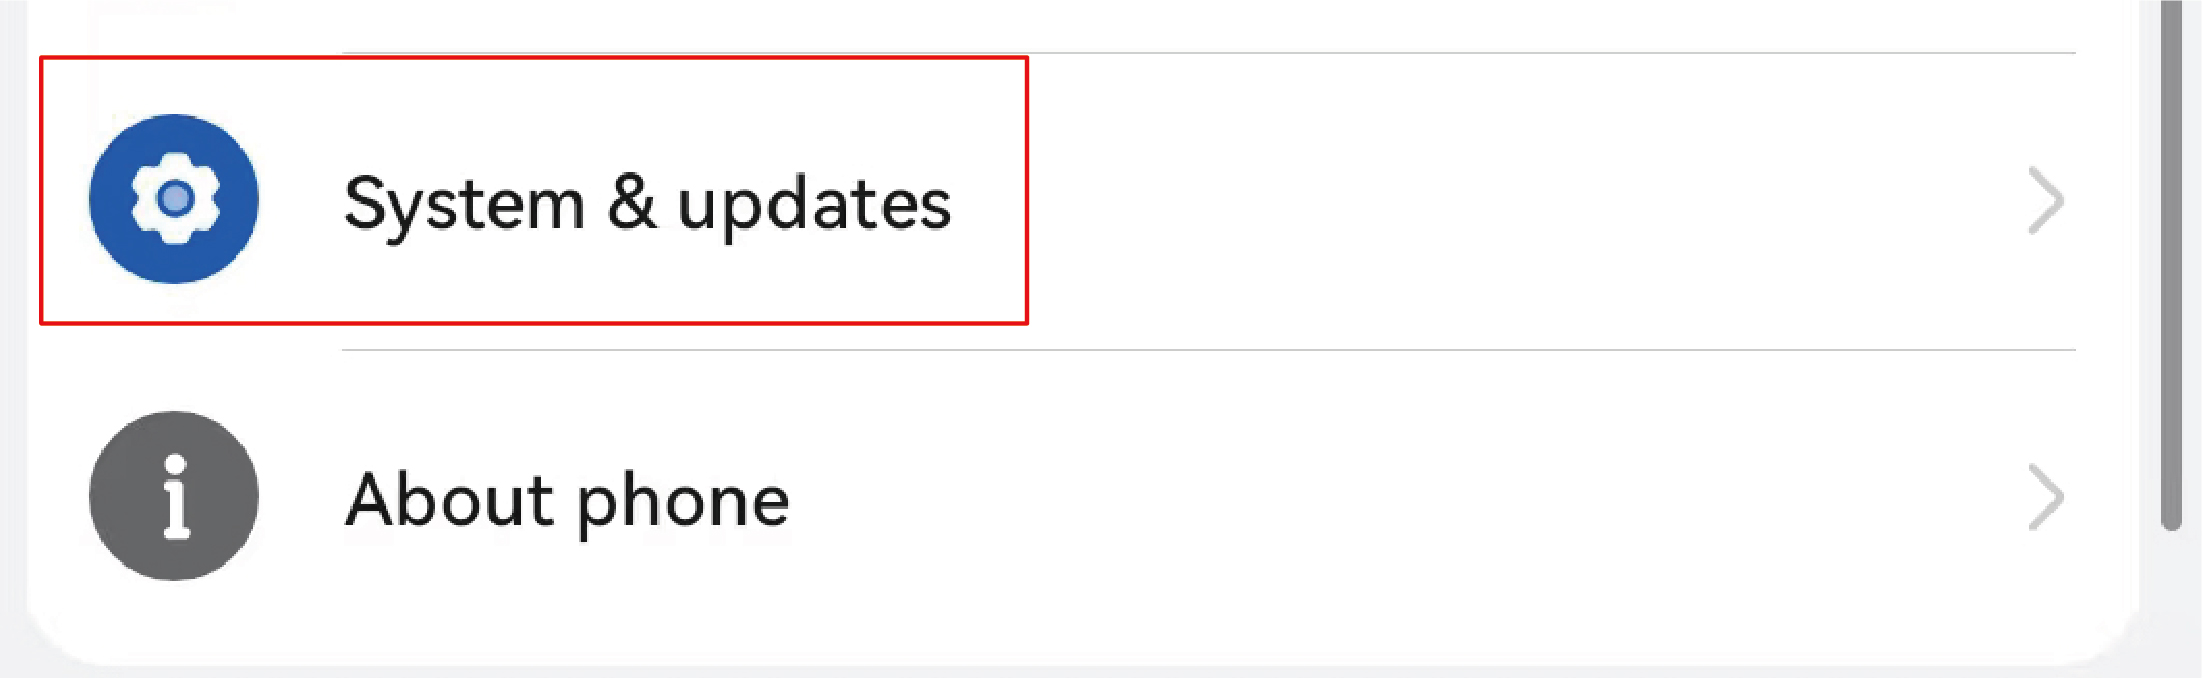Click the white gear symbol in blue circle
This screenshot has height=678, width=2203.
175,198
